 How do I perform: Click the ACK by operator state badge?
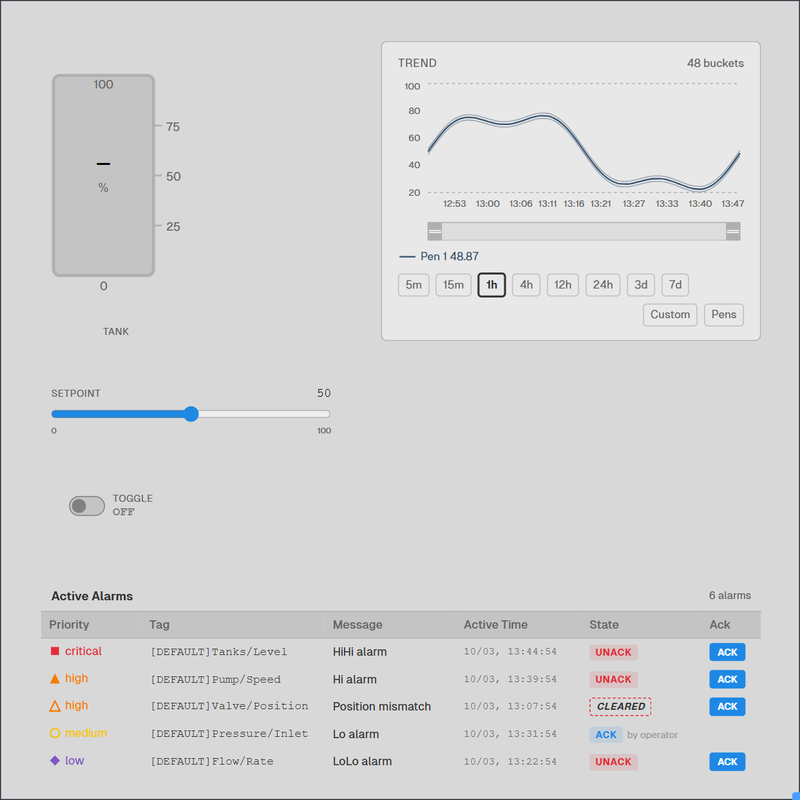606,735
